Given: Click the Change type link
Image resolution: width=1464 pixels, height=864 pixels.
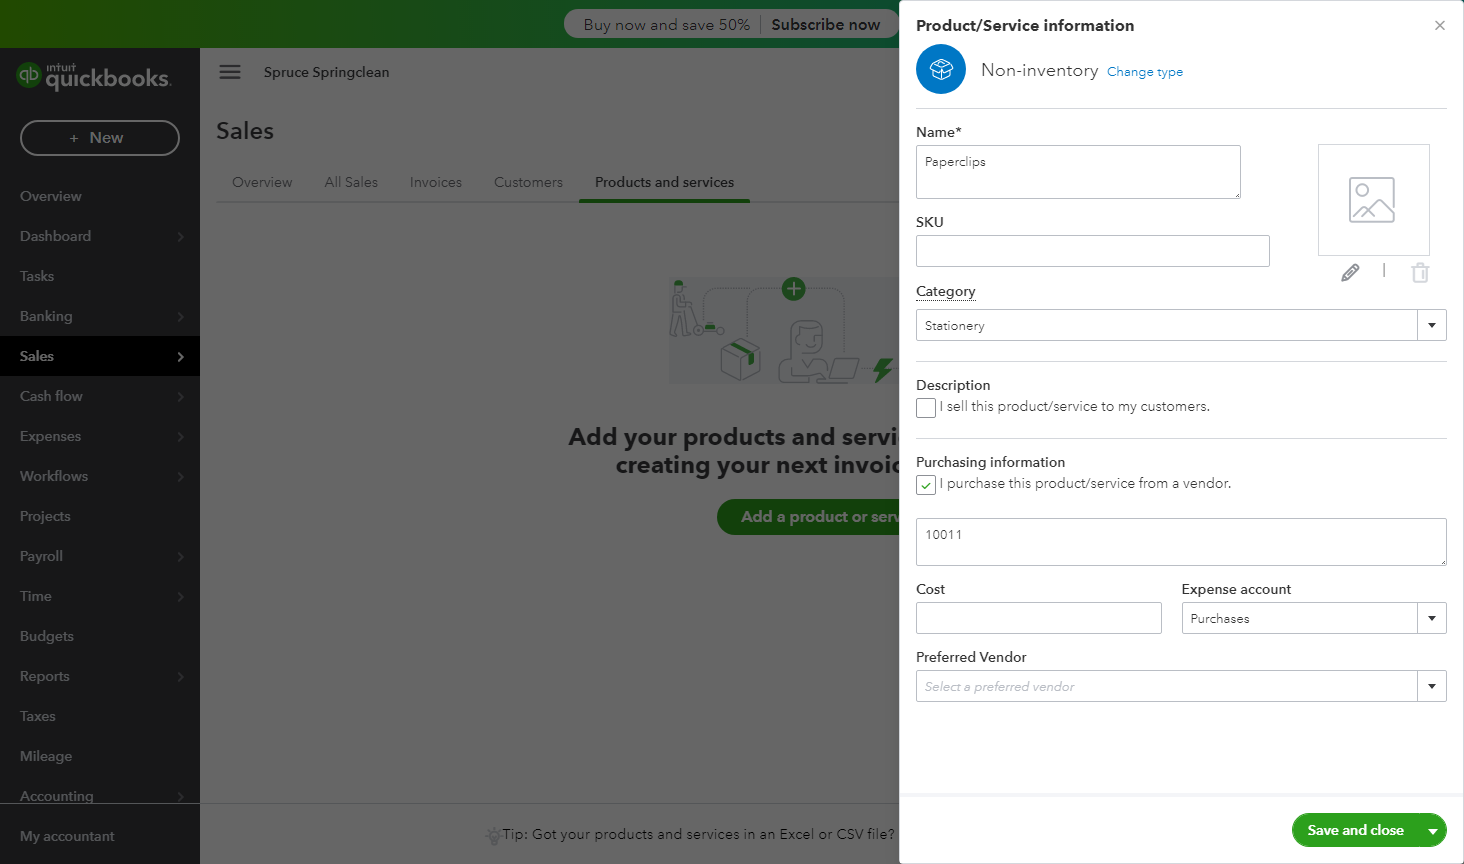Looking at the screenshot, I should (x=1145, y=72).
